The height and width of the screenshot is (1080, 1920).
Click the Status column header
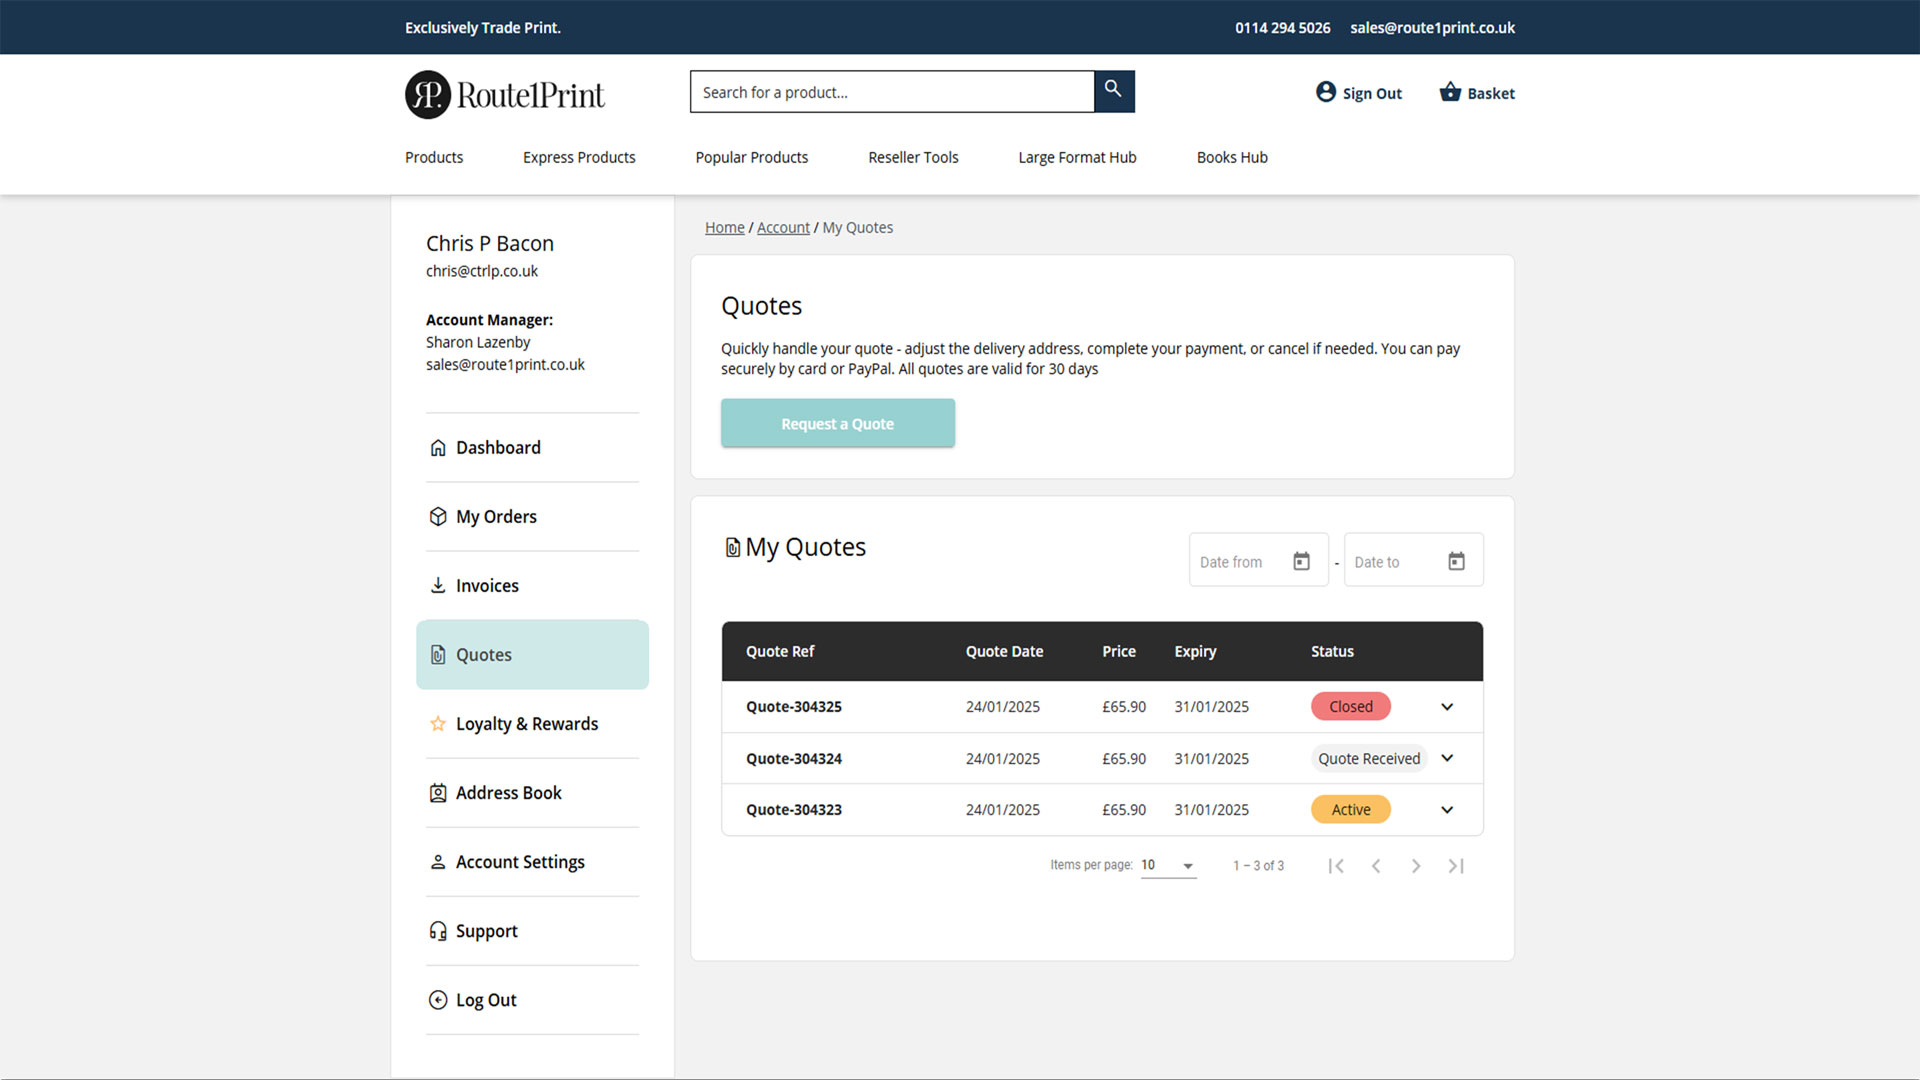(1332, 651)
